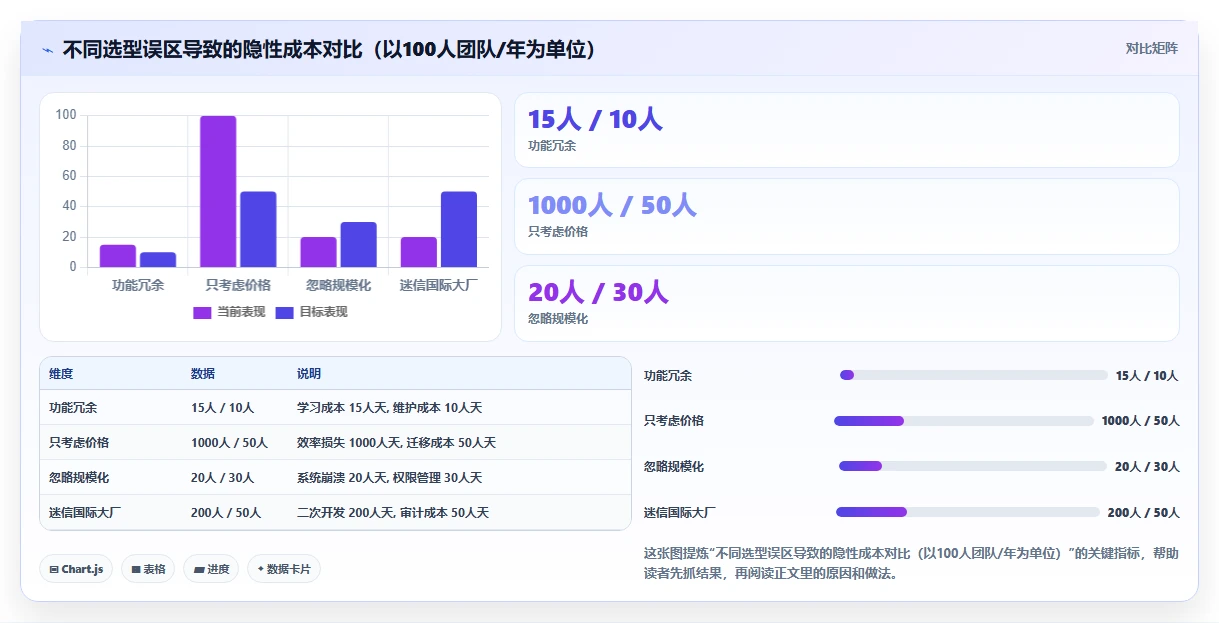Click the cell 二次开发 200人天, 审计成本 50人天
The width and height of the screenshot is (1219, 623).
pos(393,513)
